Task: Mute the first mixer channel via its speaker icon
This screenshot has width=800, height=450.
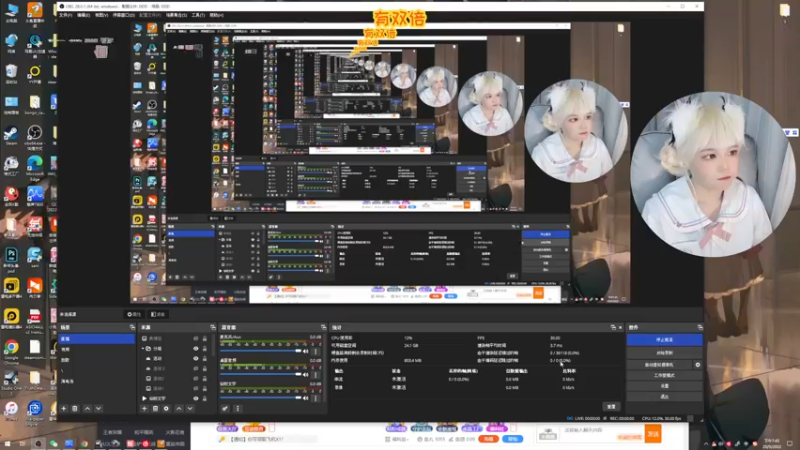Action: coord(306,351)
